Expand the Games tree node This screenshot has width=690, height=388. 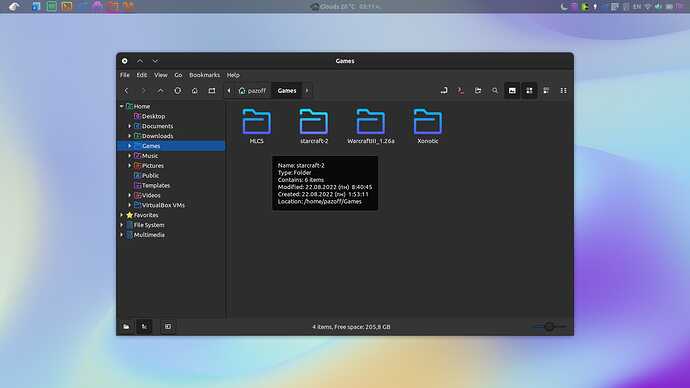[130, 146]
